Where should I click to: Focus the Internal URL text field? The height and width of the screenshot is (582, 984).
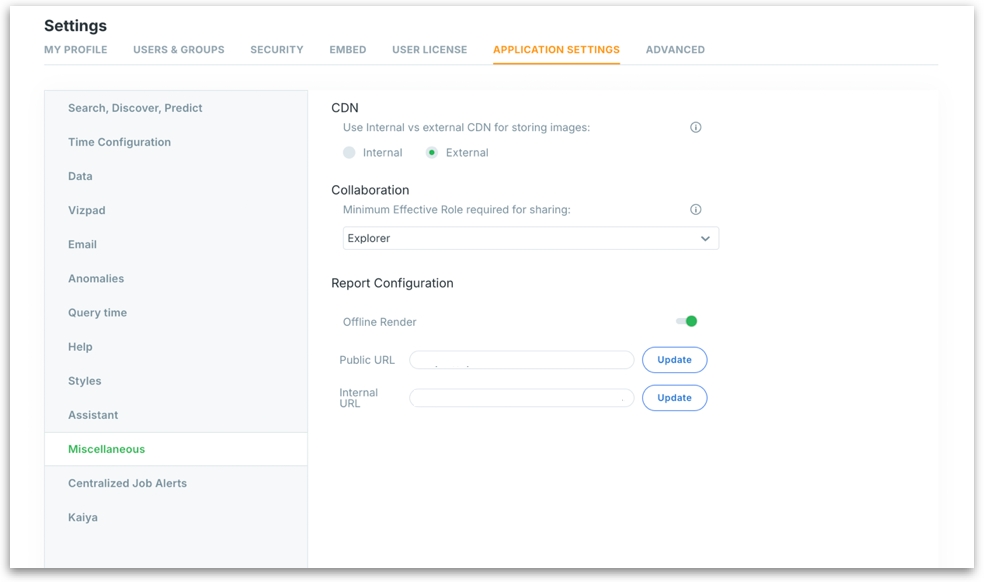click(x=521, y=398)
